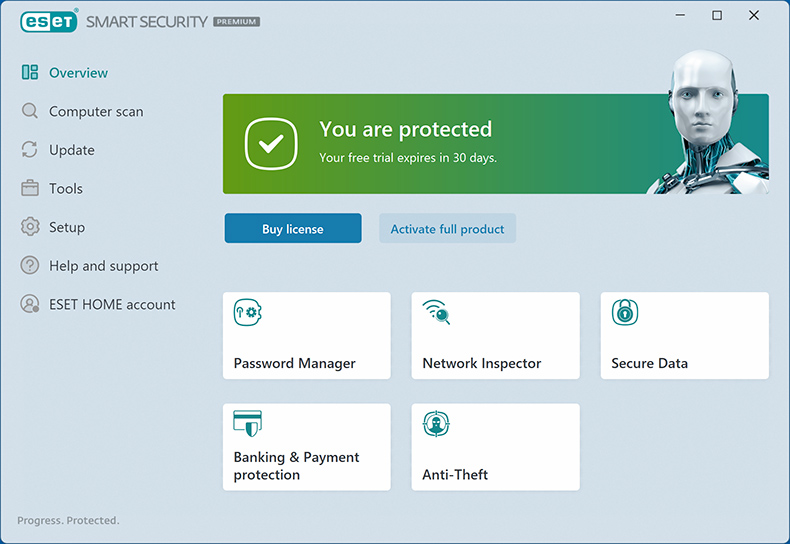This screenshot has height=544, width=790.
Task: Click the Setup gear icon
Action: pyautogui.click(x=30, y=227)
